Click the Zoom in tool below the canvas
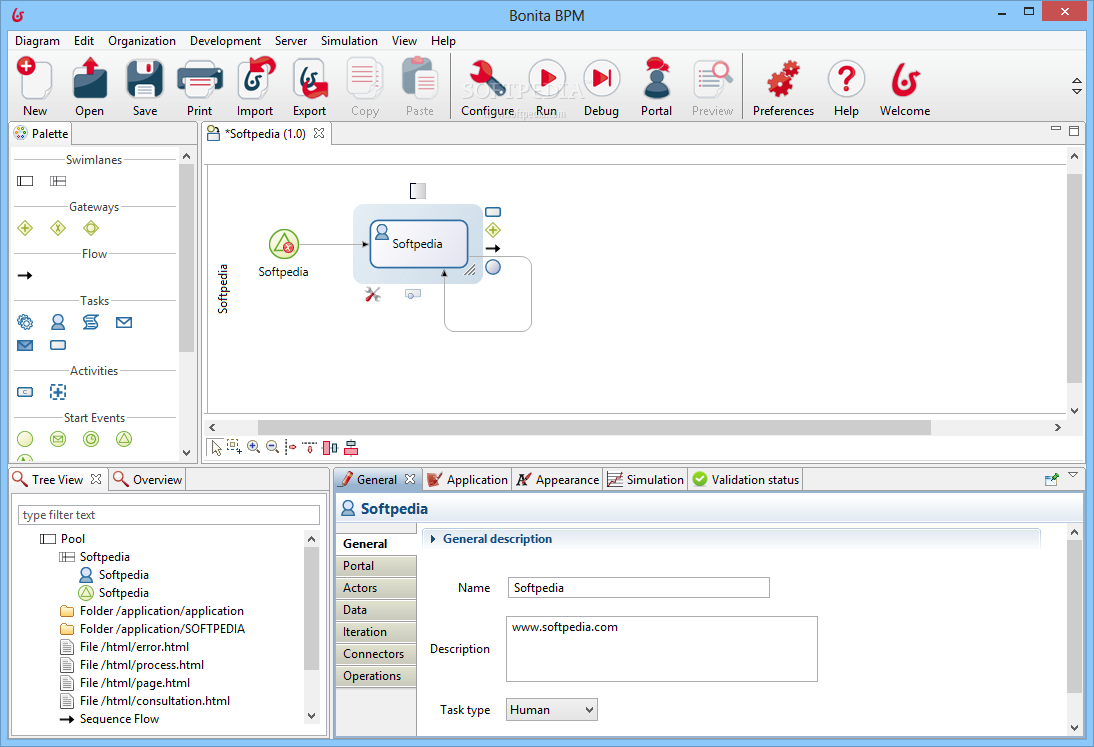The height and width of the screenshot is (747, 1094). point(253,447)
